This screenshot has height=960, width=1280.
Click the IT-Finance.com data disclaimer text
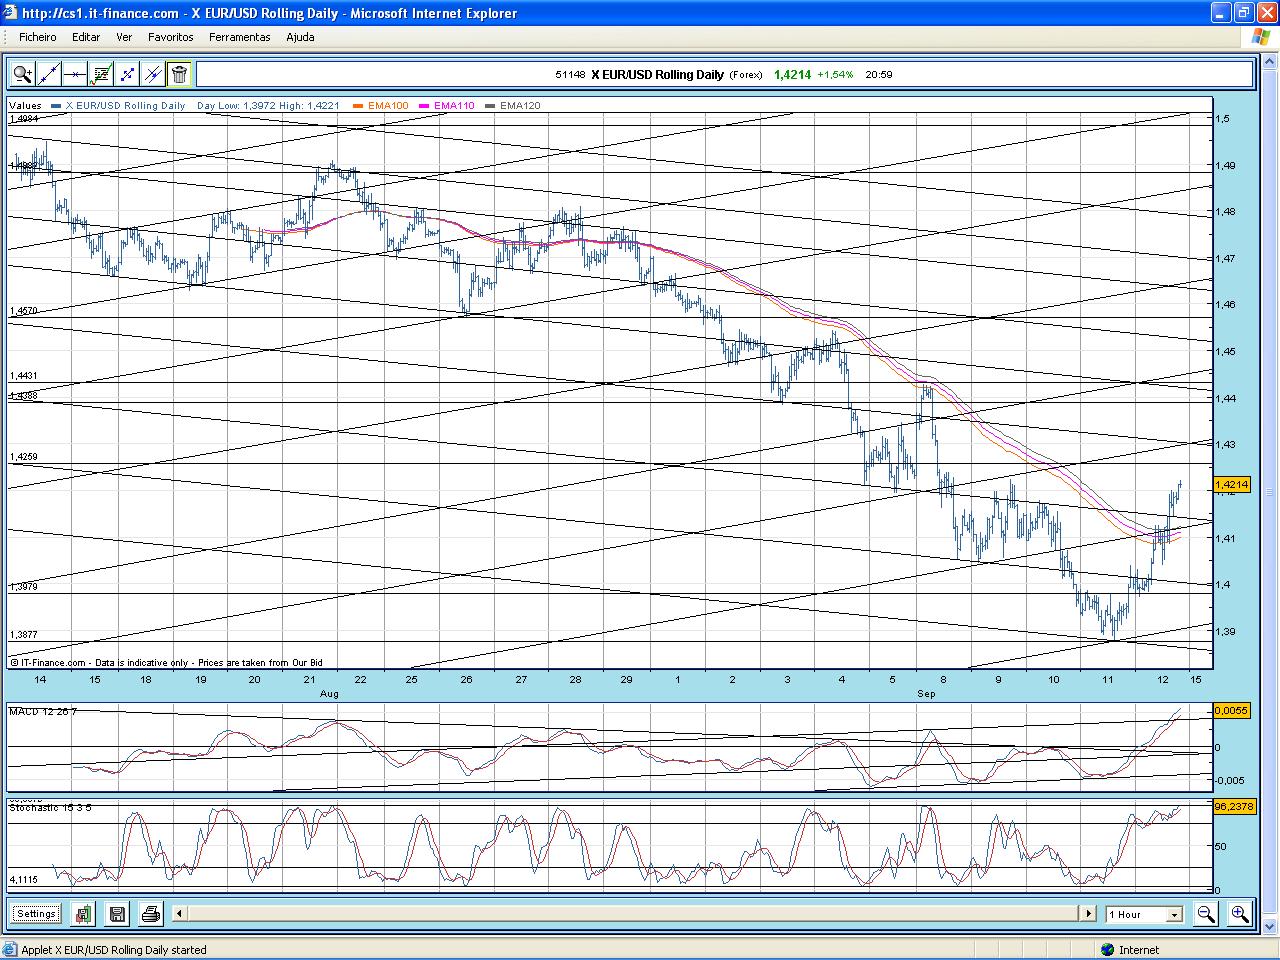[x=166, y=662]
